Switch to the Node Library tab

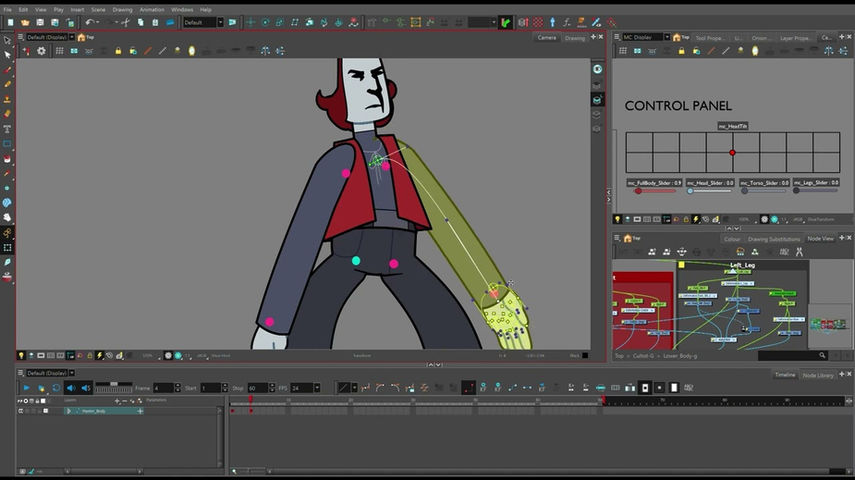818,375
